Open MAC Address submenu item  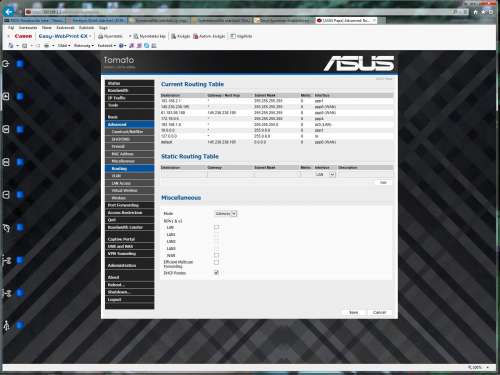[130, 154]
